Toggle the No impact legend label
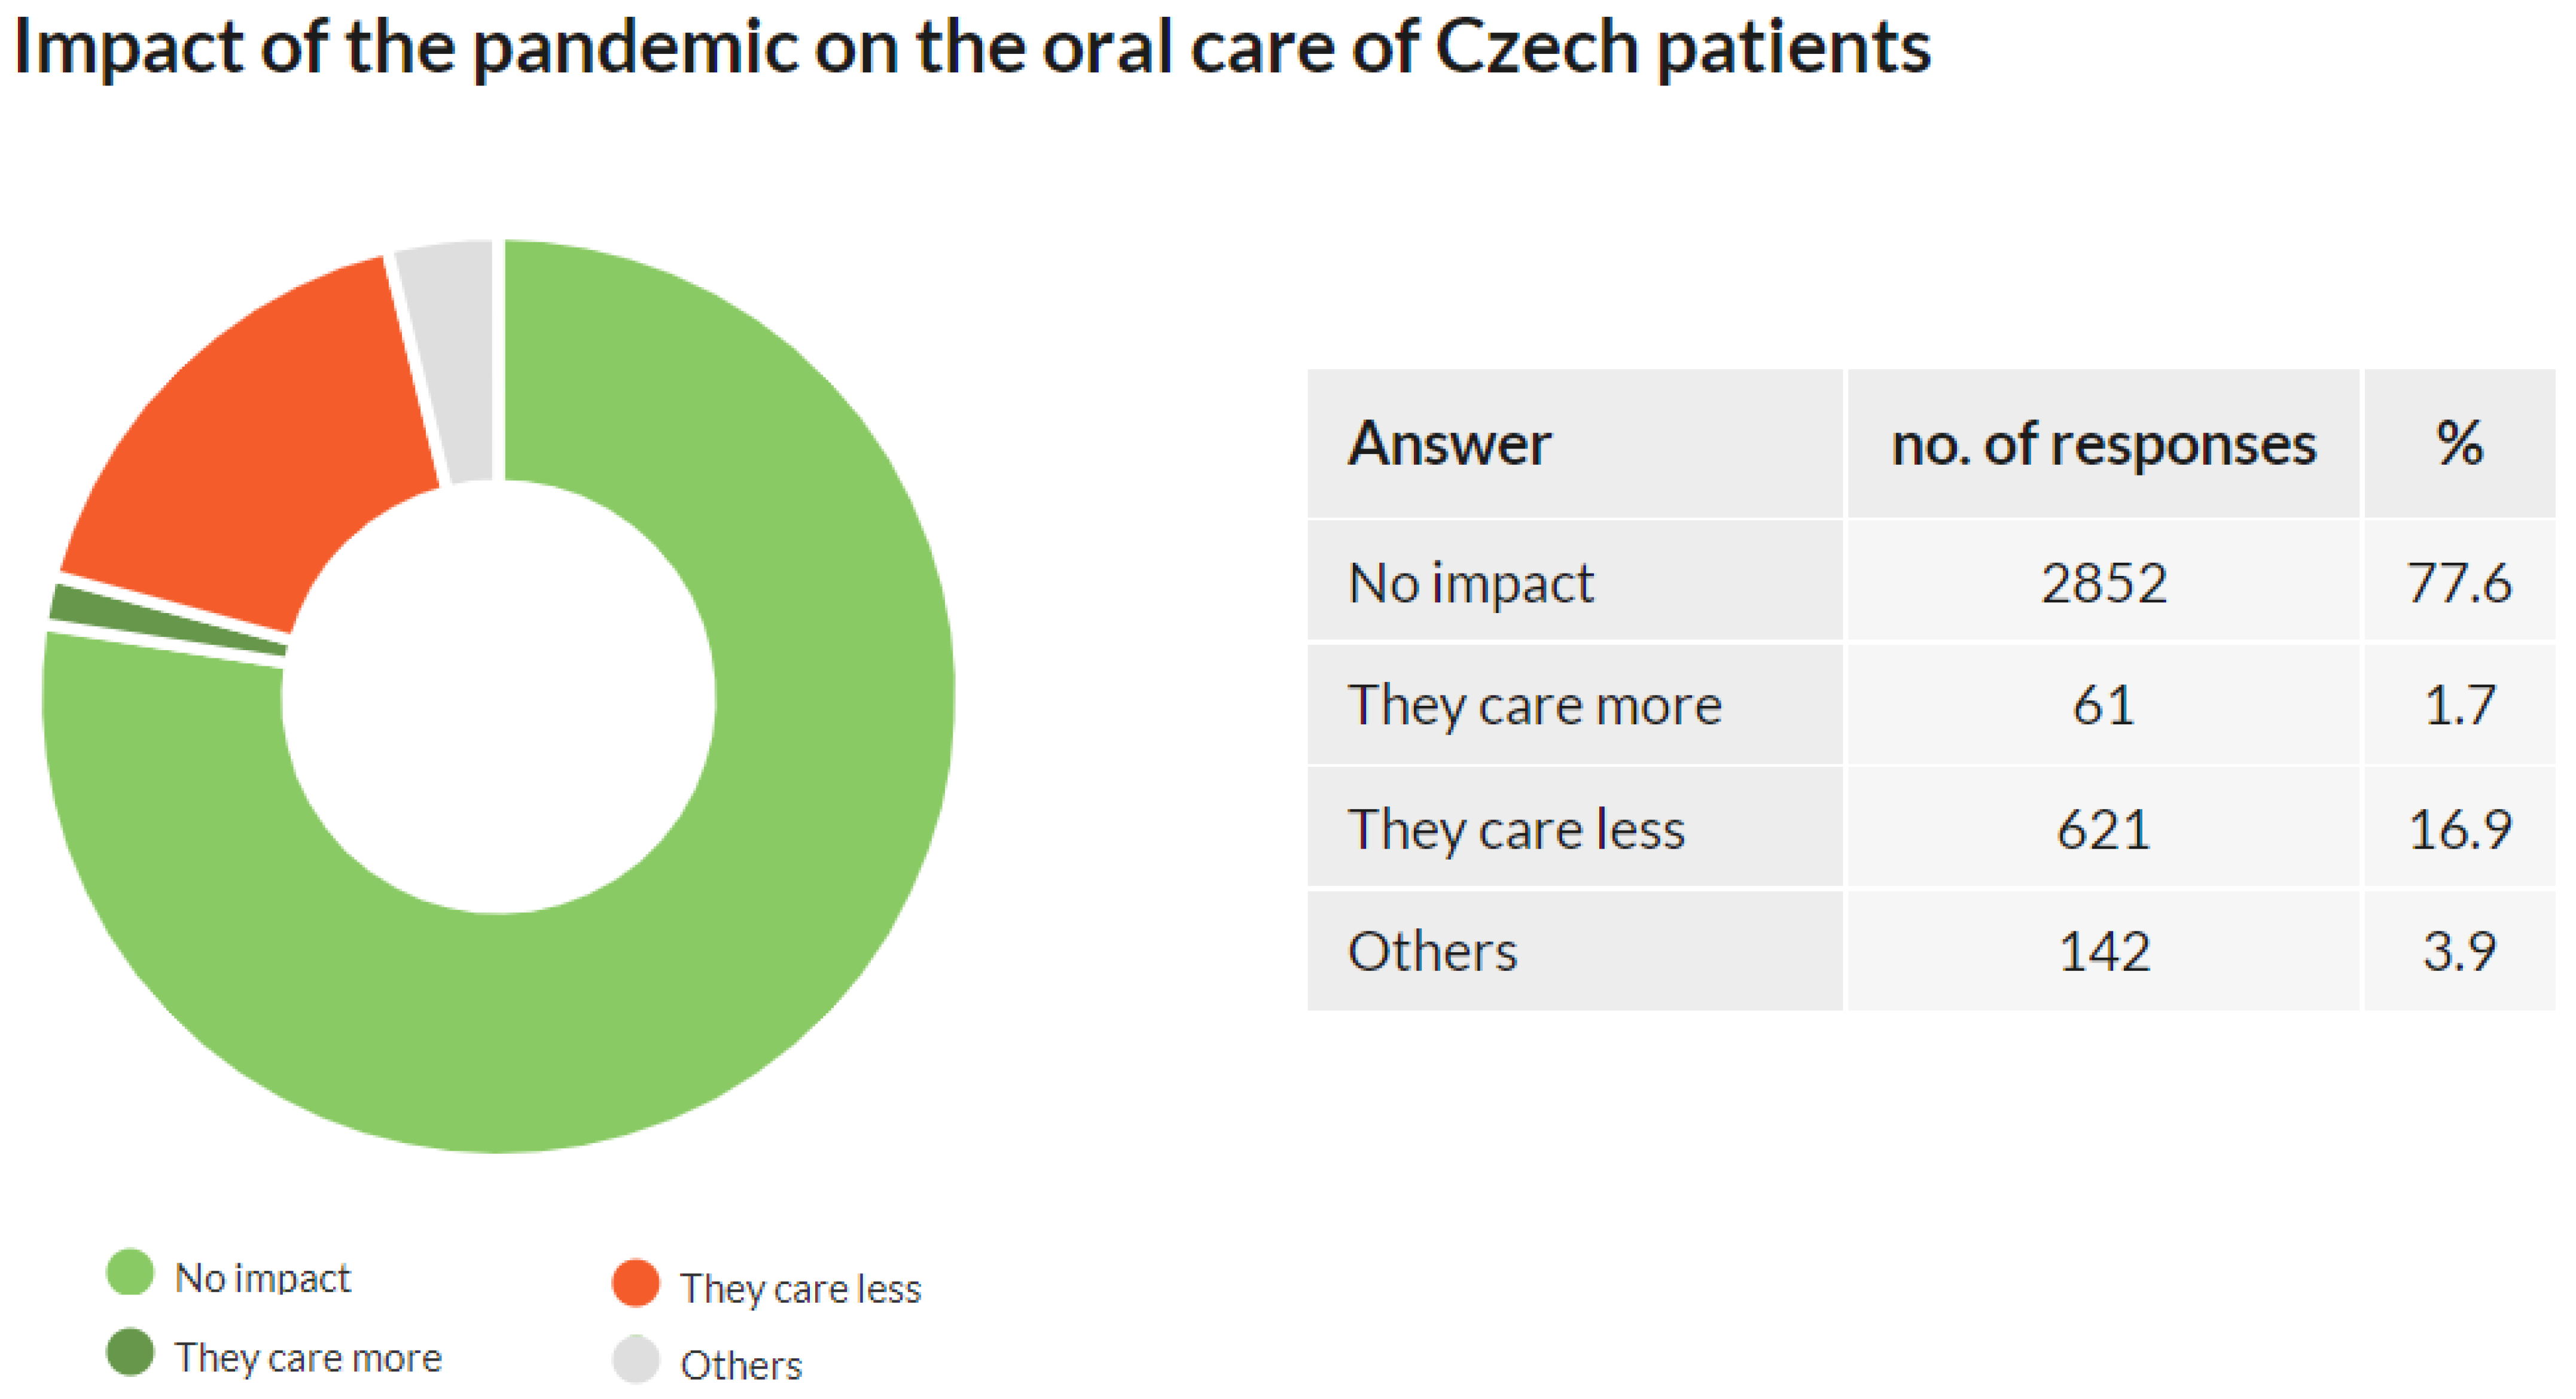The height and width of the screenshot is (1399, 2576). click(263, 1278)
